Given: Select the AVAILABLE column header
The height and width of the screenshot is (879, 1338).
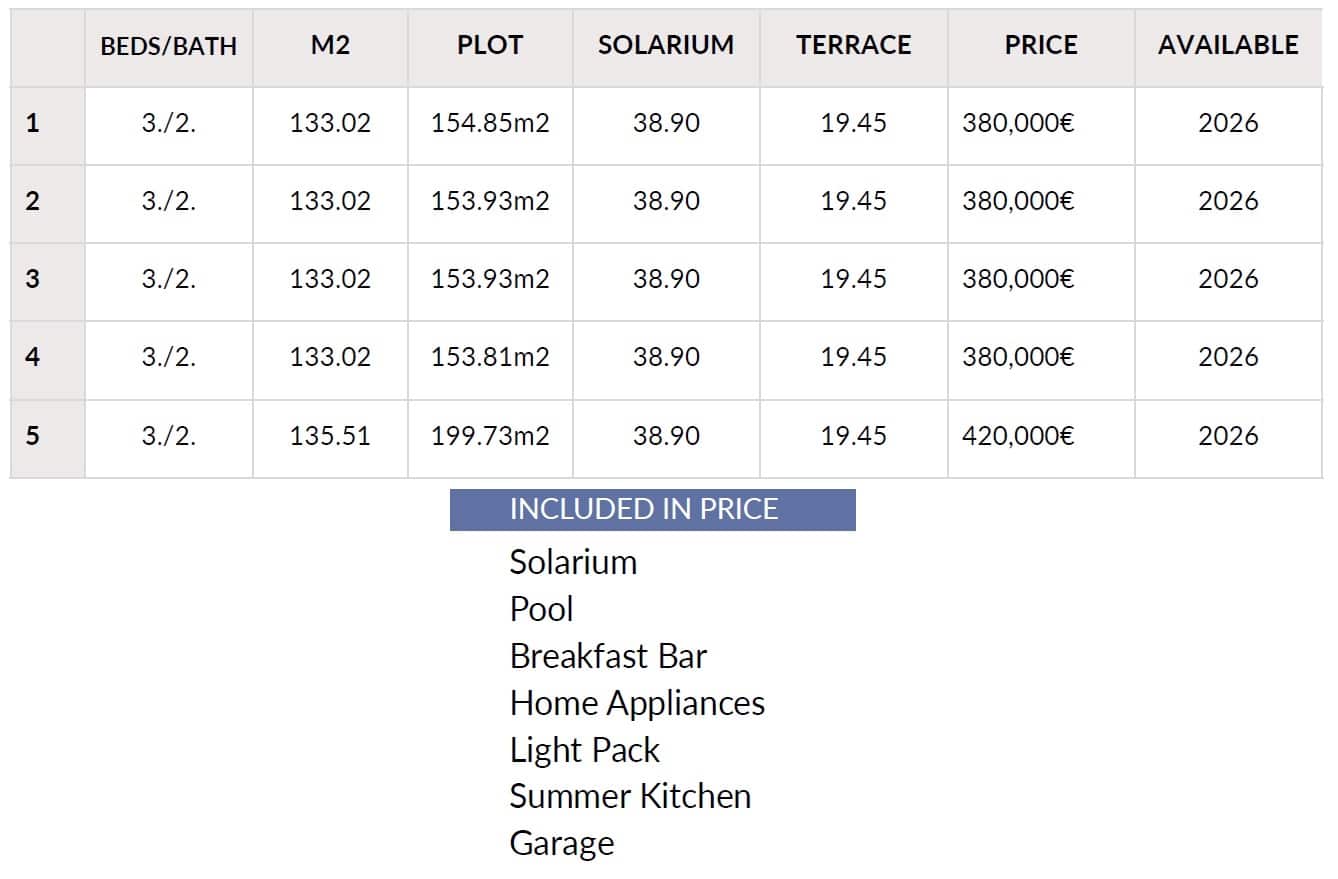Looking at the screenshot, I should (x=1227, y=45).
